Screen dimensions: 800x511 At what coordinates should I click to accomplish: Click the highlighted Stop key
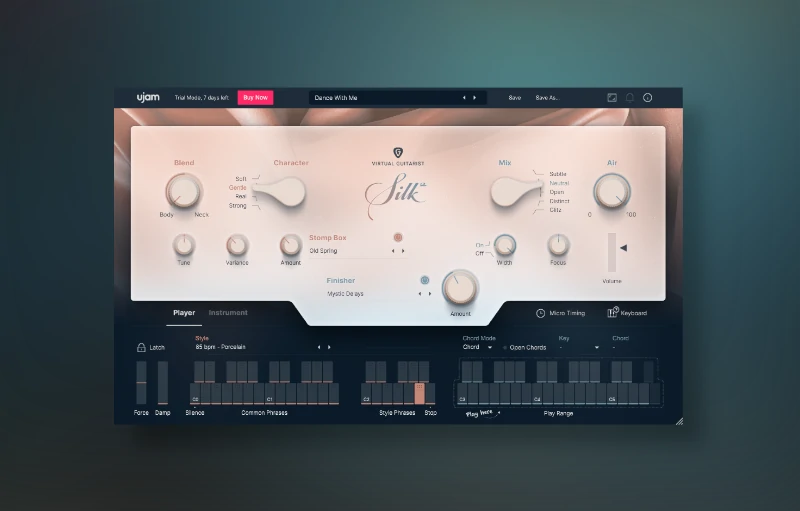(419, 394)
